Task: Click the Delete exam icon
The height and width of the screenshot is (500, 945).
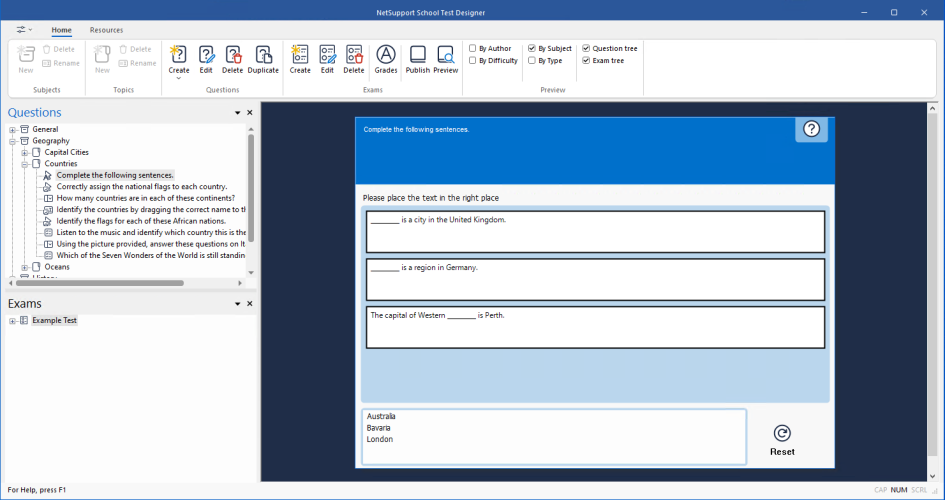Action: (354, 54)
